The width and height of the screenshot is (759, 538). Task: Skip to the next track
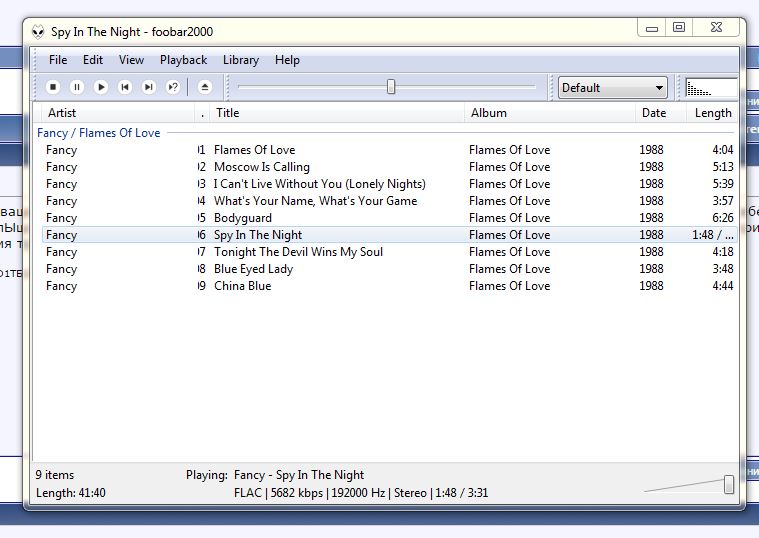149,88
